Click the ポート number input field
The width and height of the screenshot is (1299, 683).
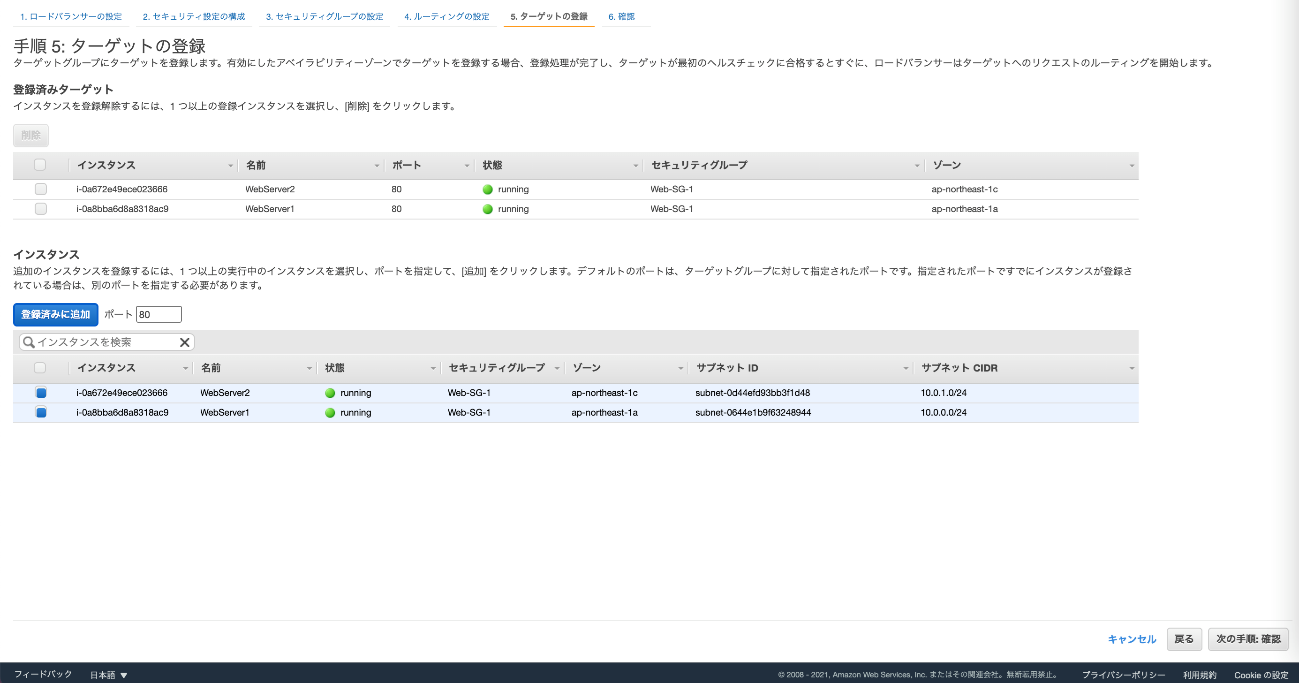coord(159,315)
